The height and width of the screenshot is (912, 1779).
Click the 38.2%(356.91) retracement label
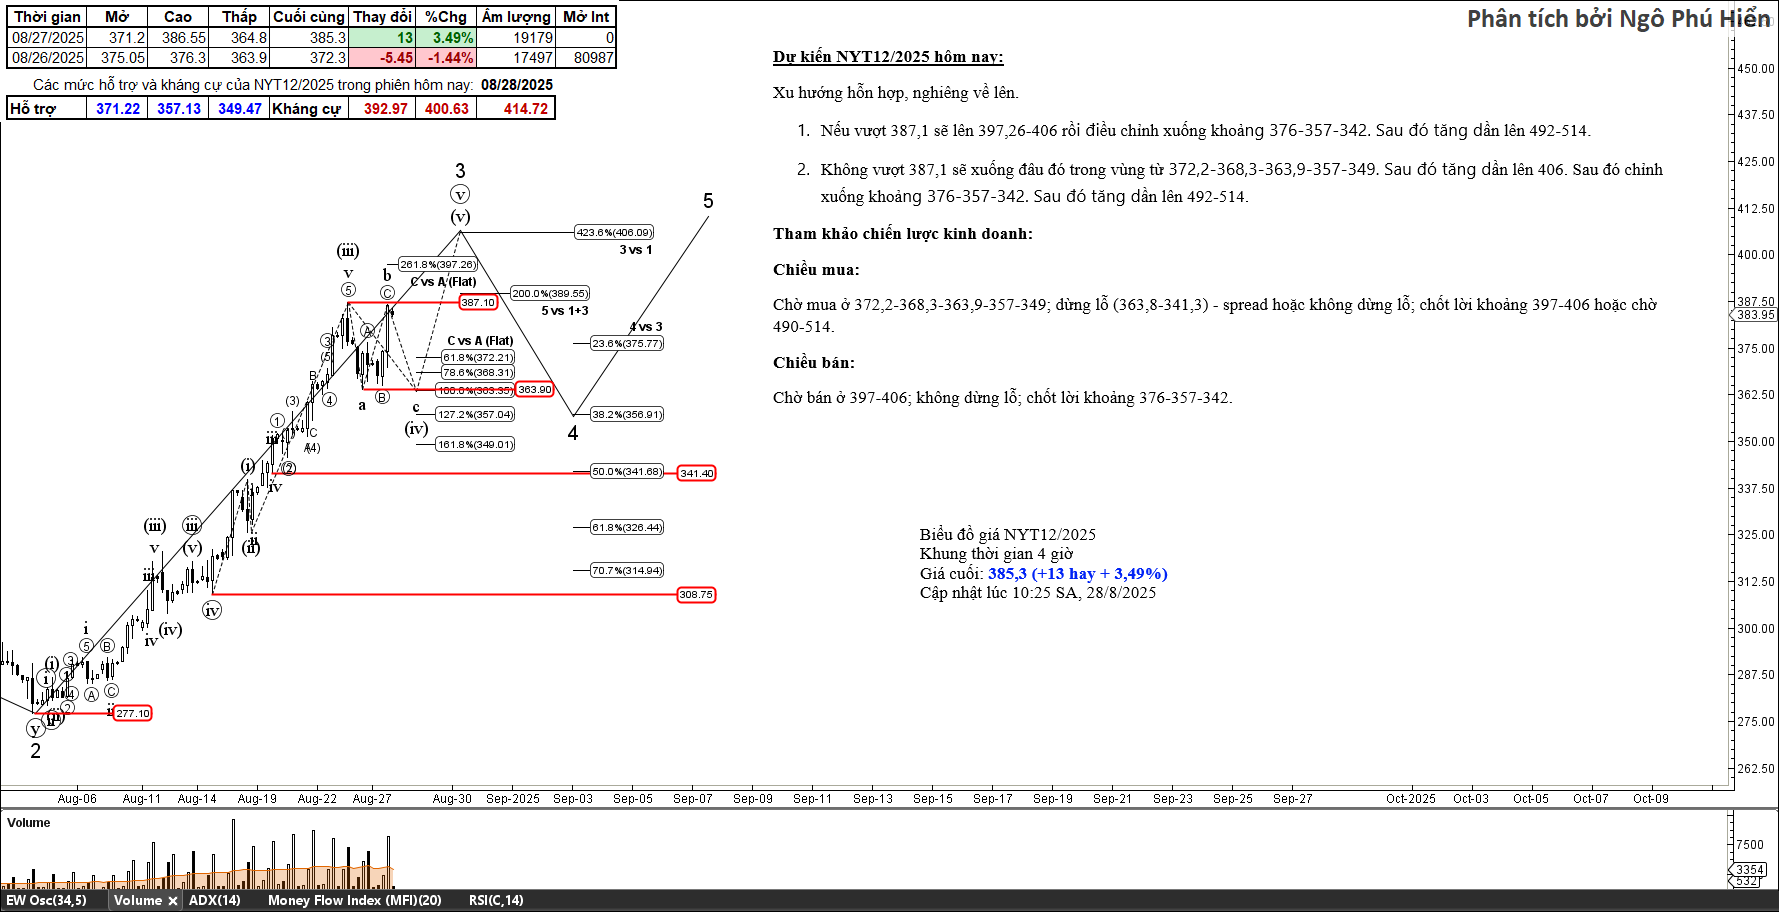pyautogui.click(x=627, y=415)
